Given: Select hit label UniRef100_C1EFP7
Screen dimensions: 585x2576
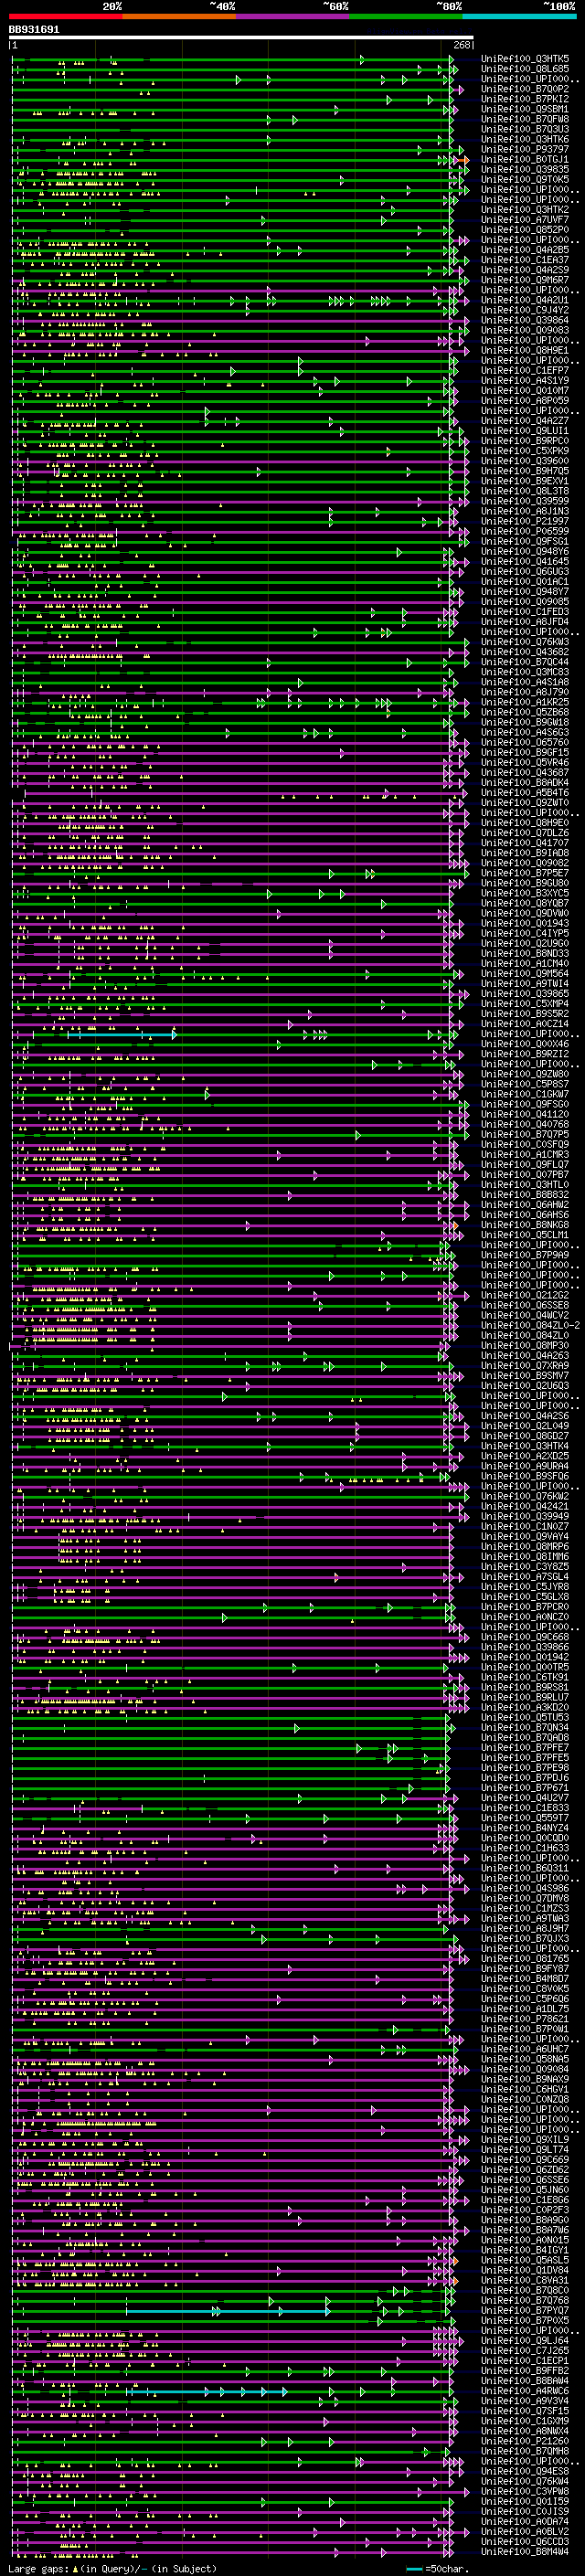Looking at the screenshot, I should pos(525,370).
